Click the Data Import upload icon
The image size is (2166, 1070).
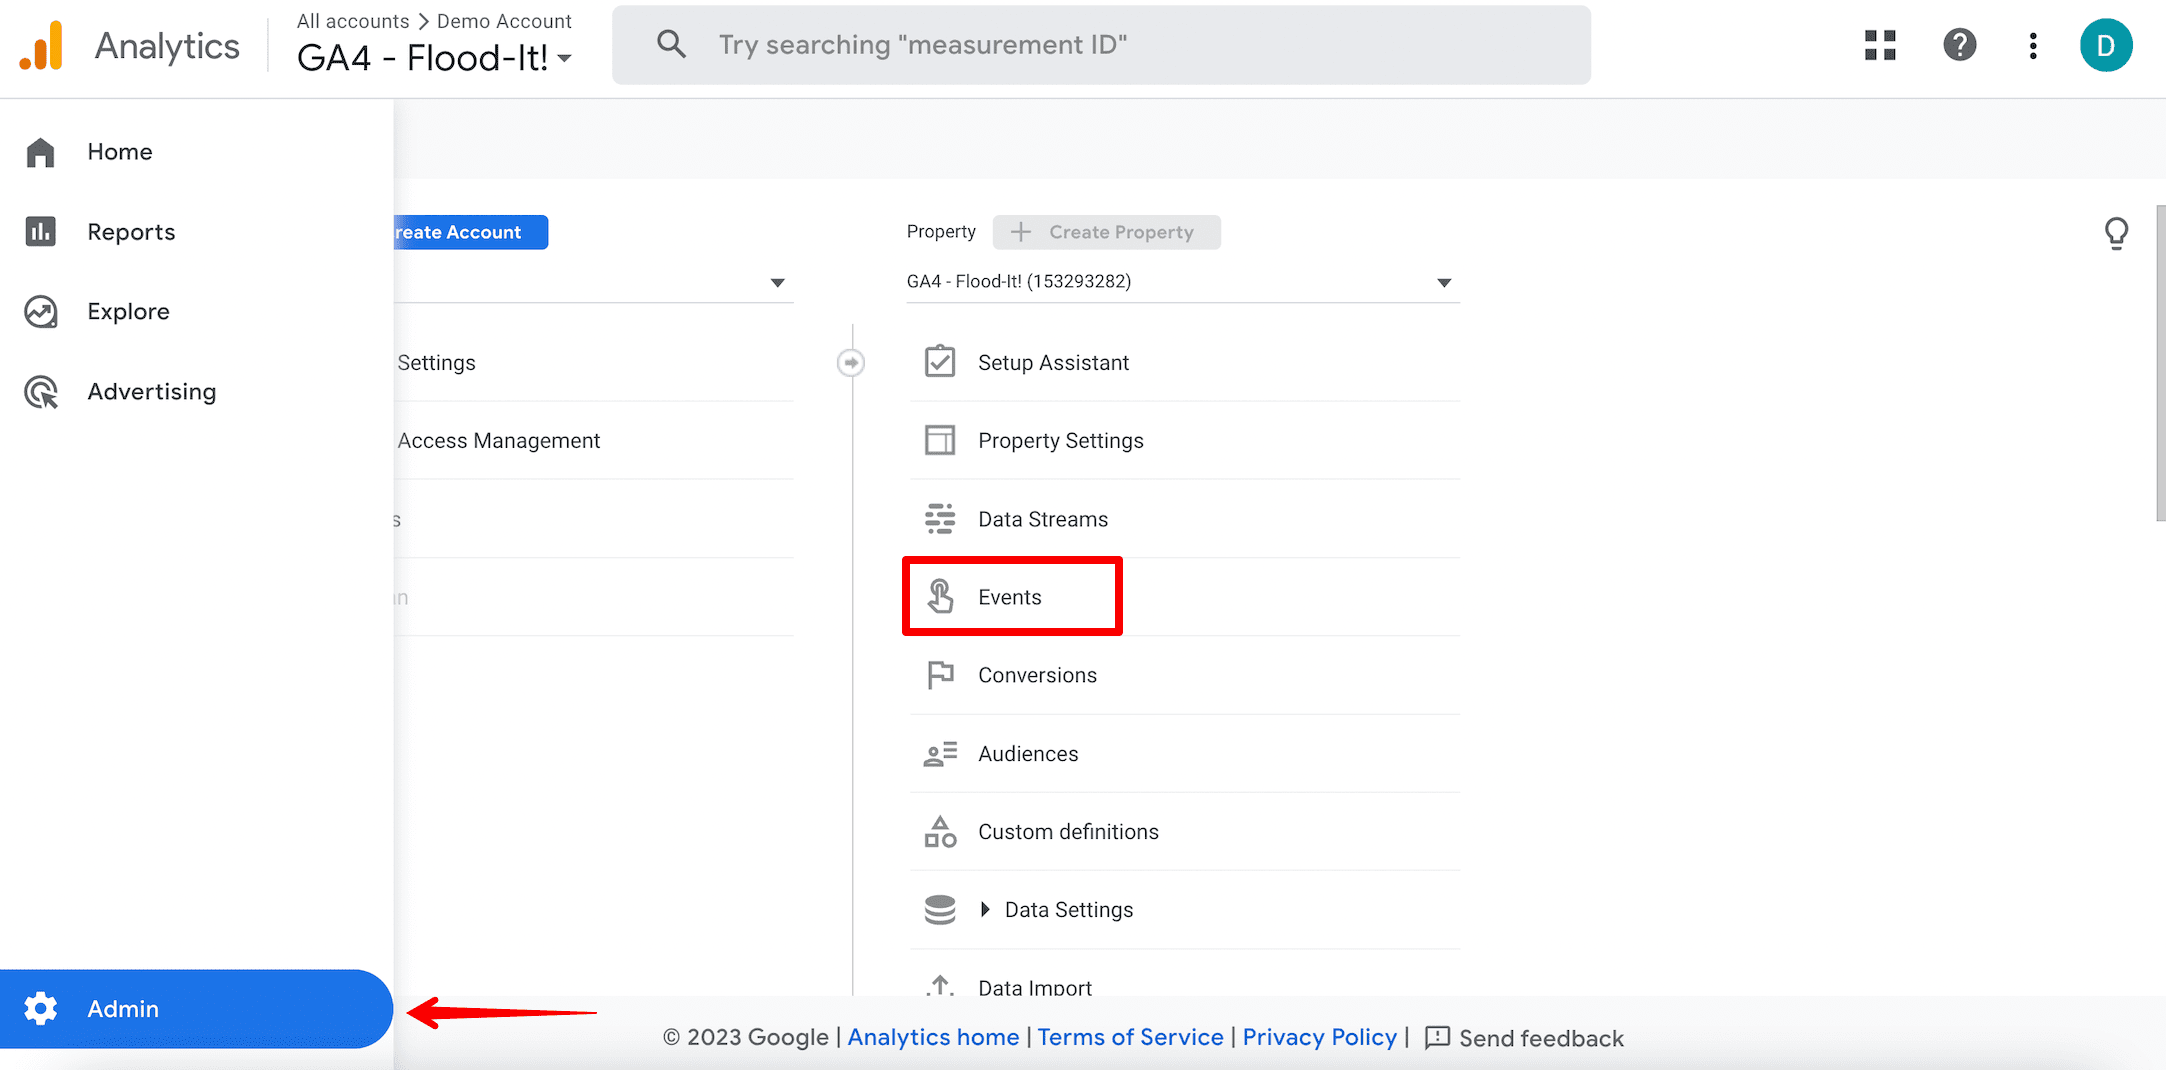[x=940, y=986]
